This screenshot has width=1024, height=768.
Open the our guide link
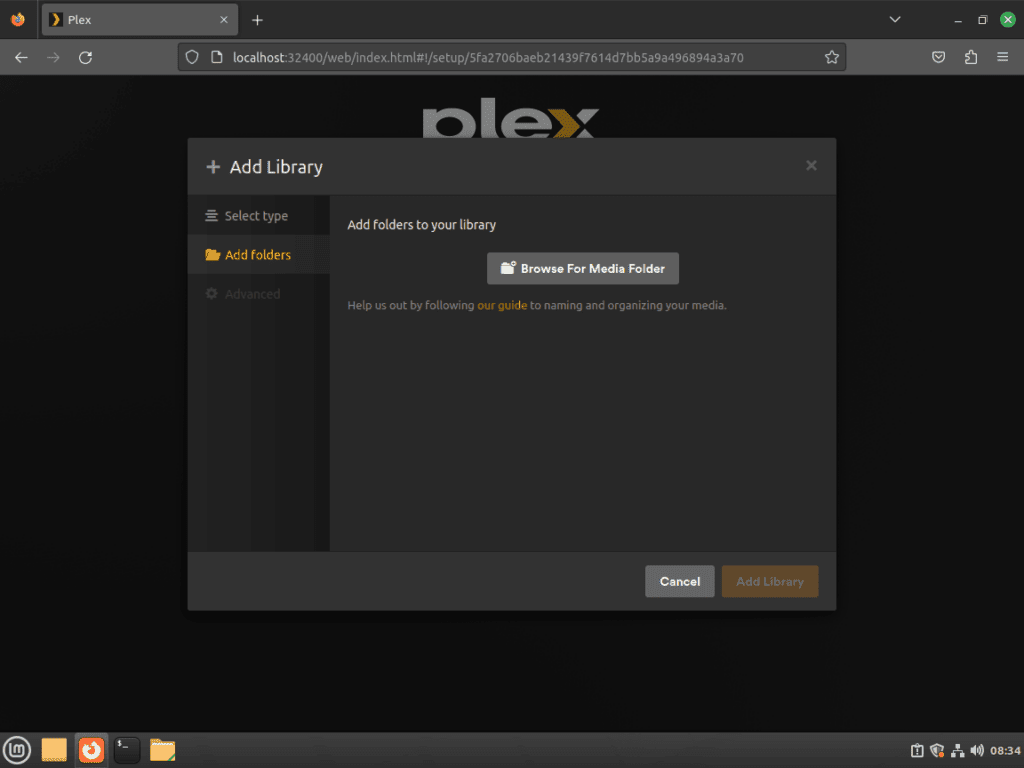point(503,305)
